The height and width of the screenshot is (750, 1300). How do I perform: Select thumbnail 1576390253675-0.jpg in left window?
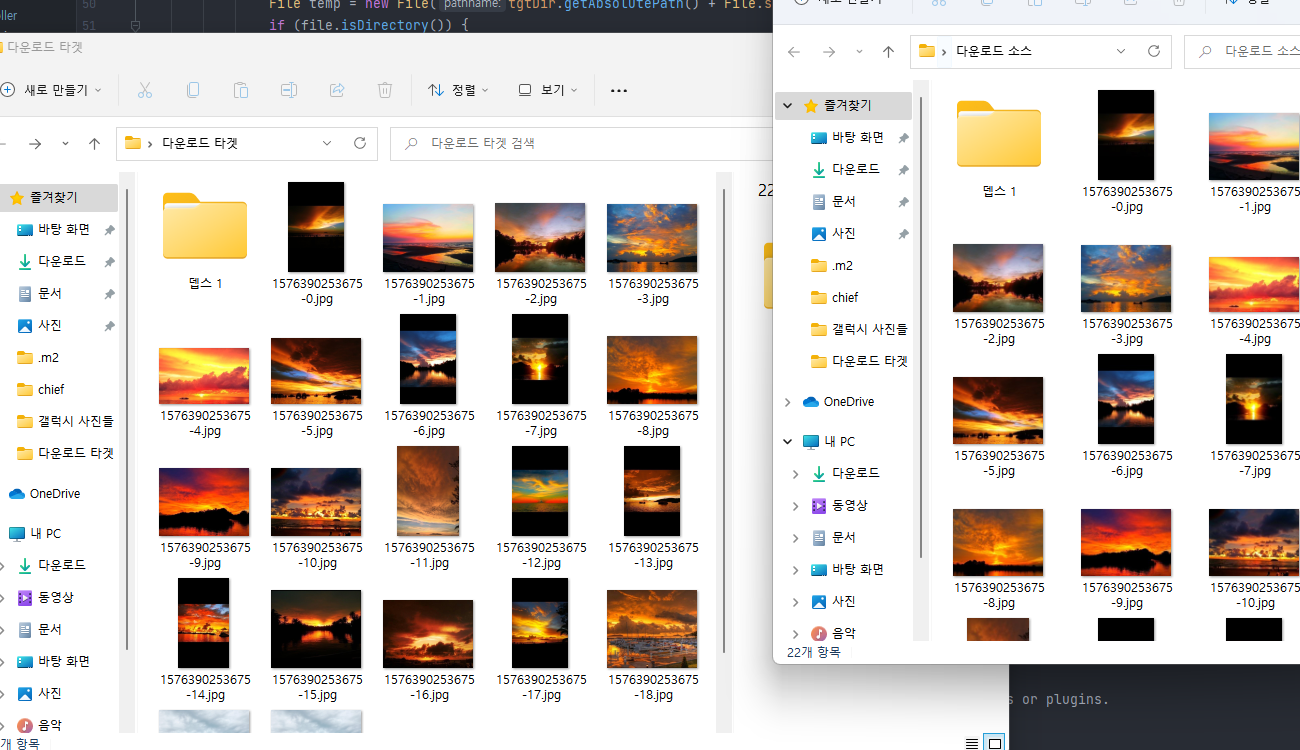pyautogui.click(x=316, y=227)
